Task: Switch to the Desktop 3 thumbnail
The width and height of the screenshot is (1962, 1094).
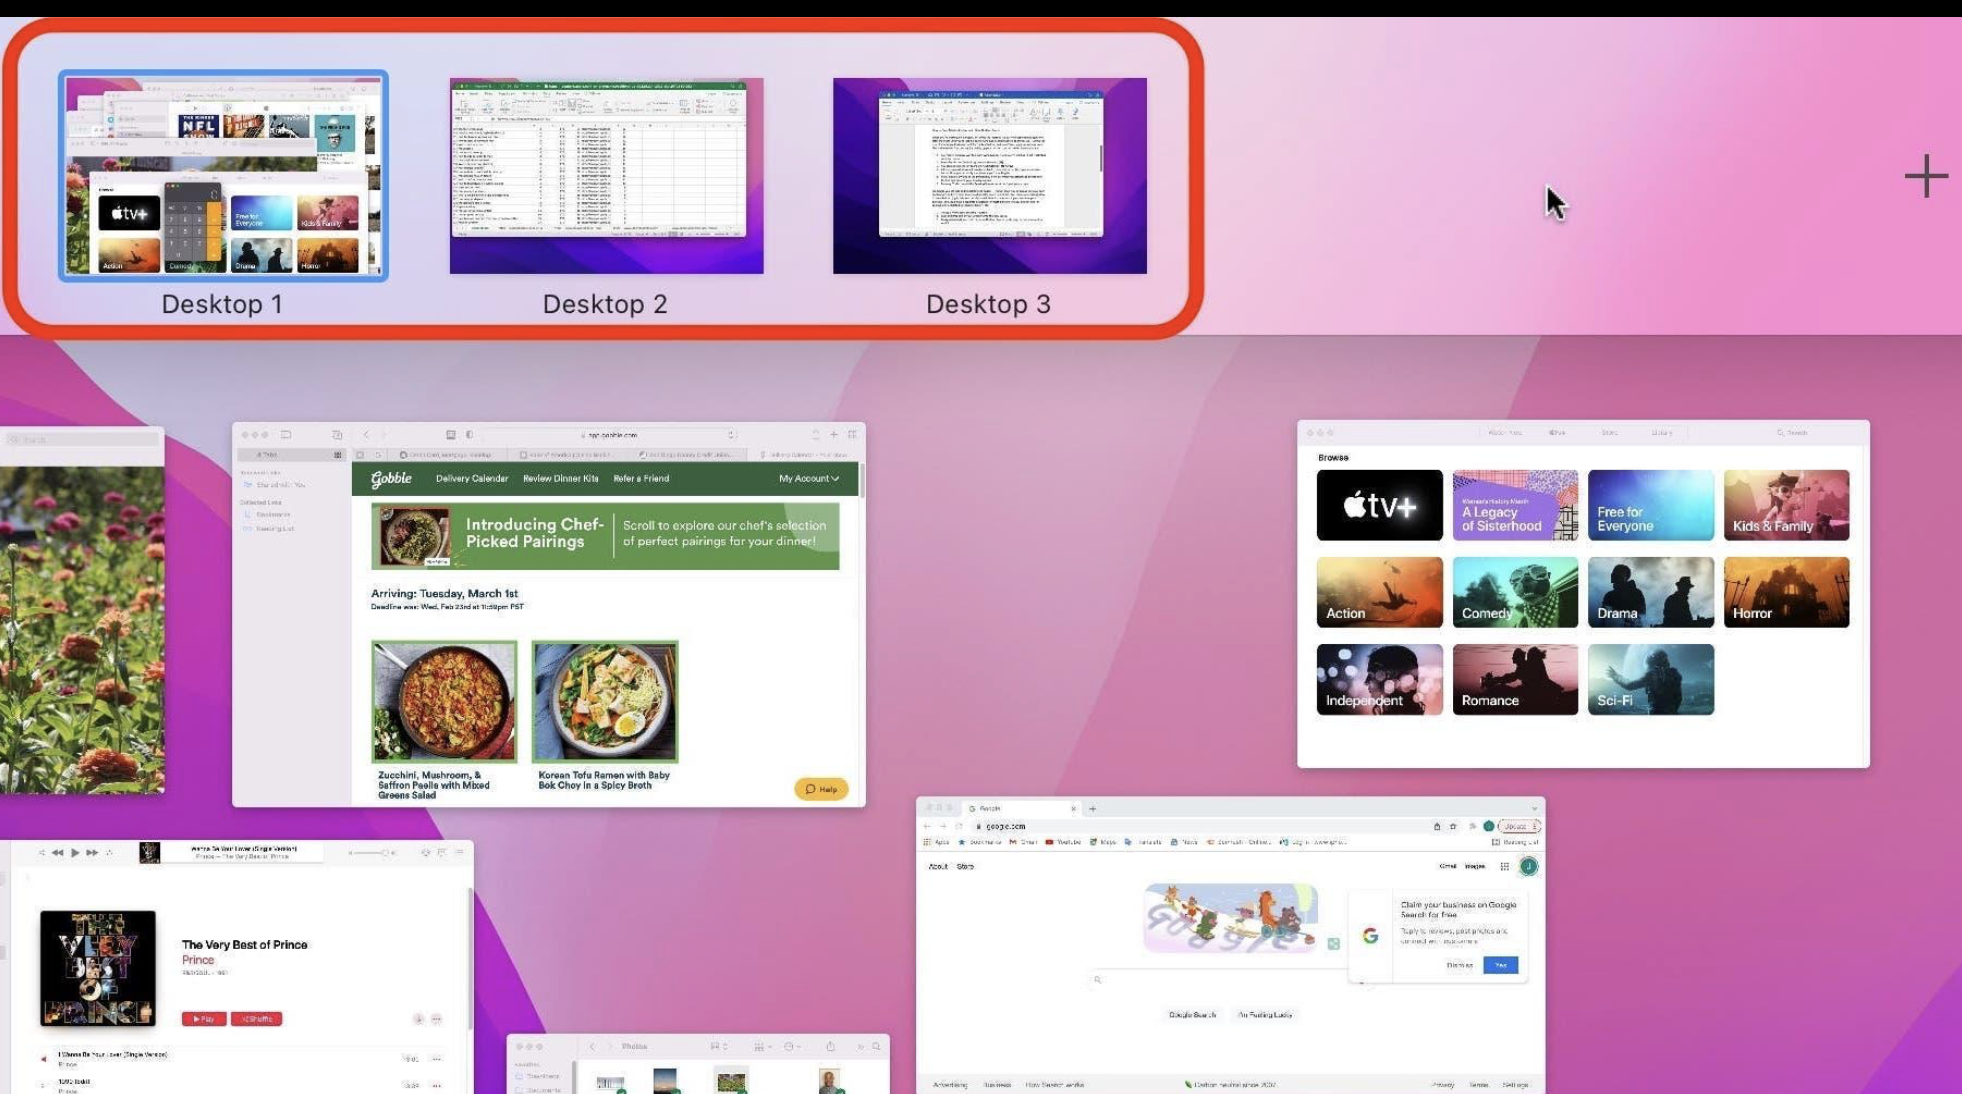Action: point(989,176)
